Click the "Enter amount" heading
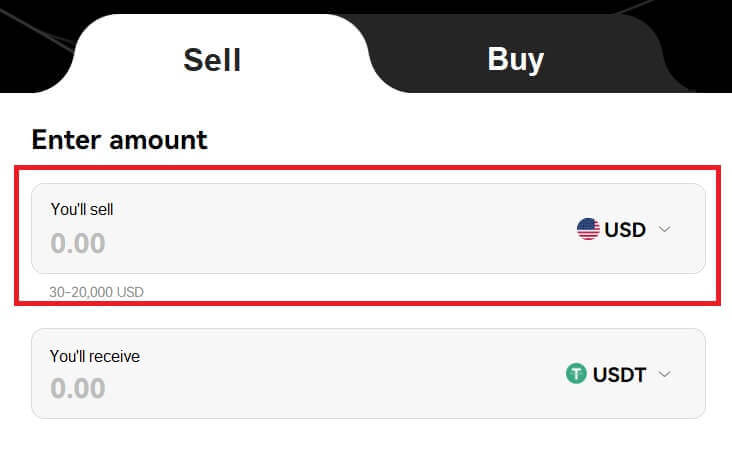The height and width of the screenshot is (460, 732). pyautogui.click(x=119, y=139)
